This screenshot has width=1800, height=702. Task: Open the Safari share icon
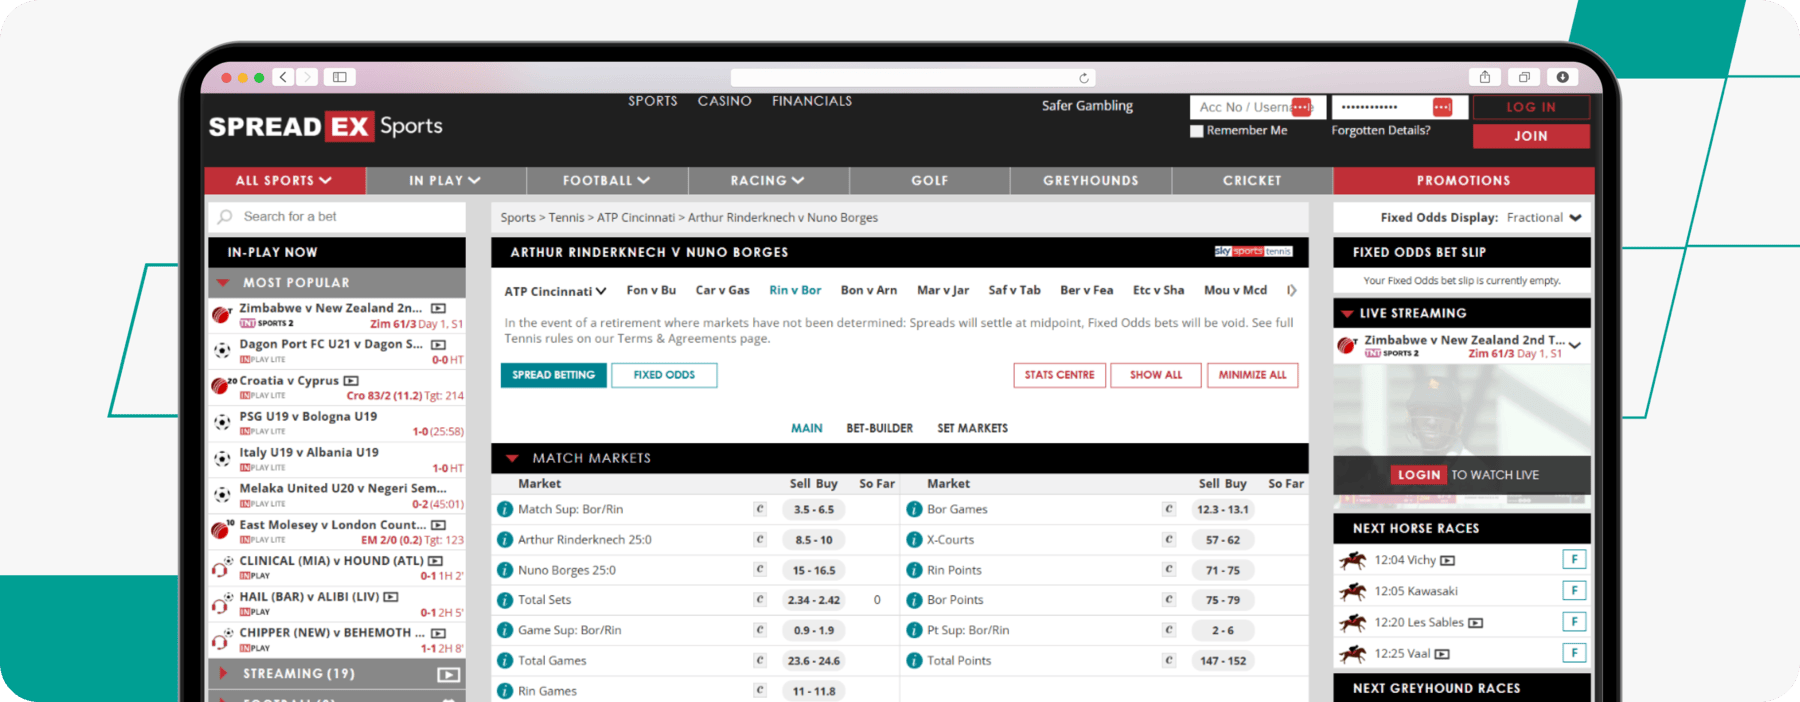[1485, 77]
